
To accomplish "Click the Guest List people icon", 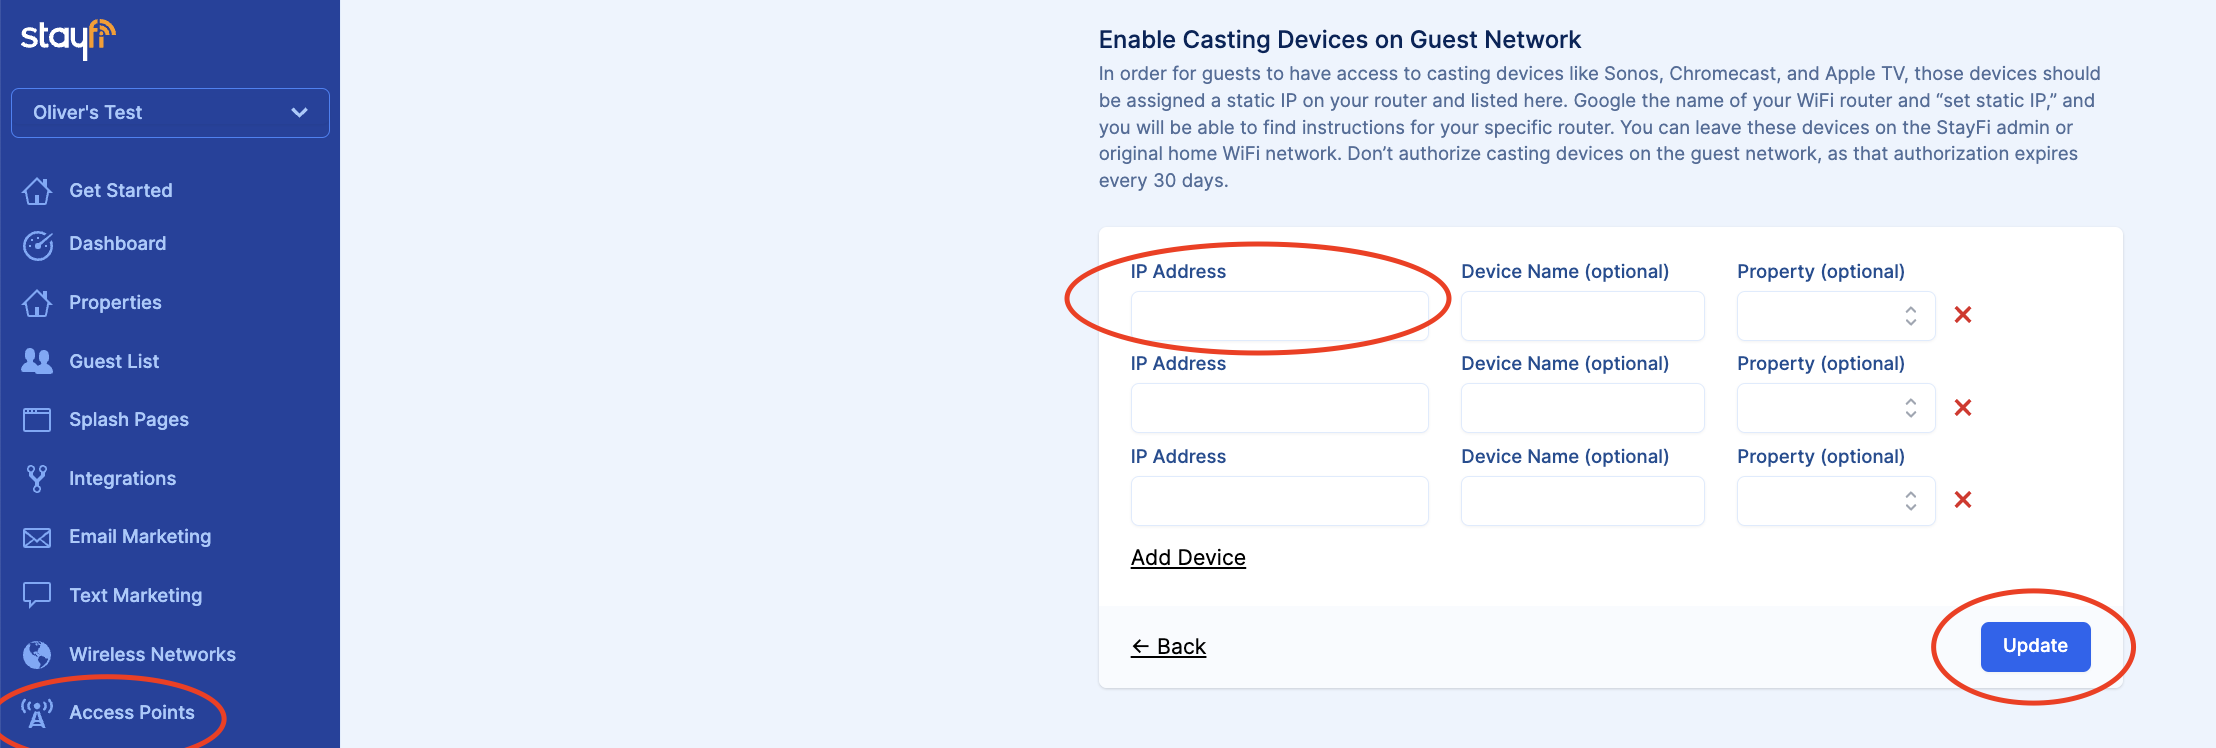I will pyautogui.click(x=37, y=361).
